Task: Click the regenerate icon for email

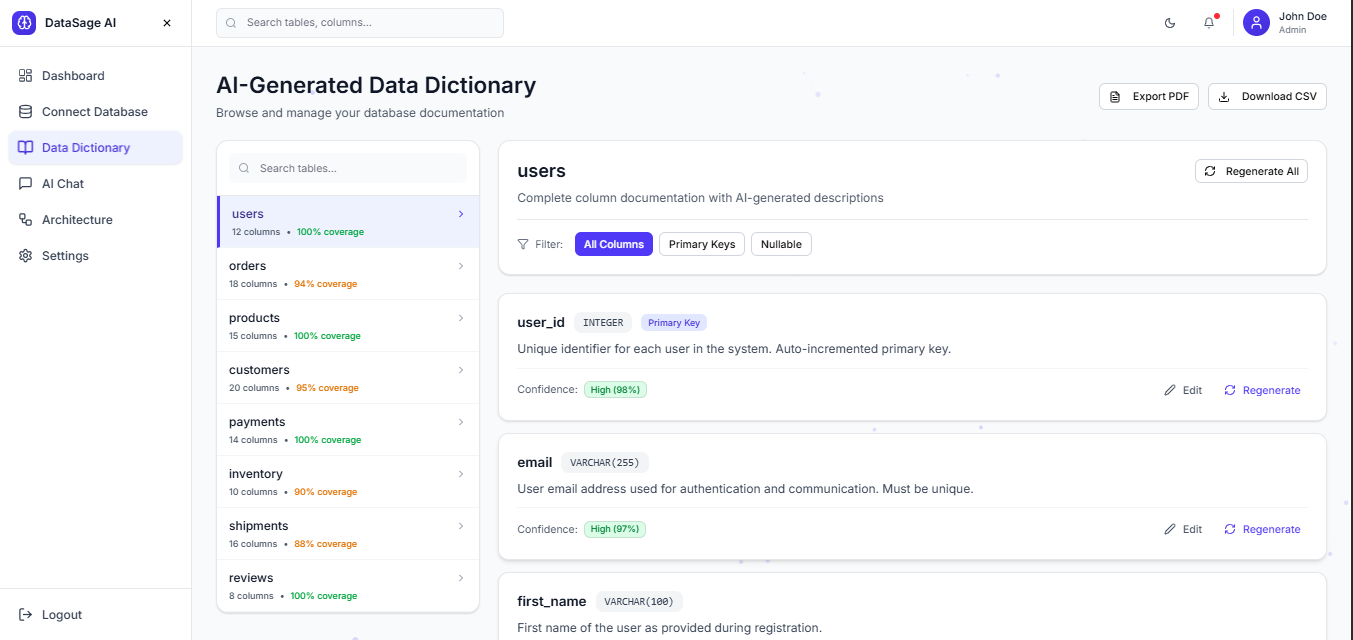Action: 1230,529
